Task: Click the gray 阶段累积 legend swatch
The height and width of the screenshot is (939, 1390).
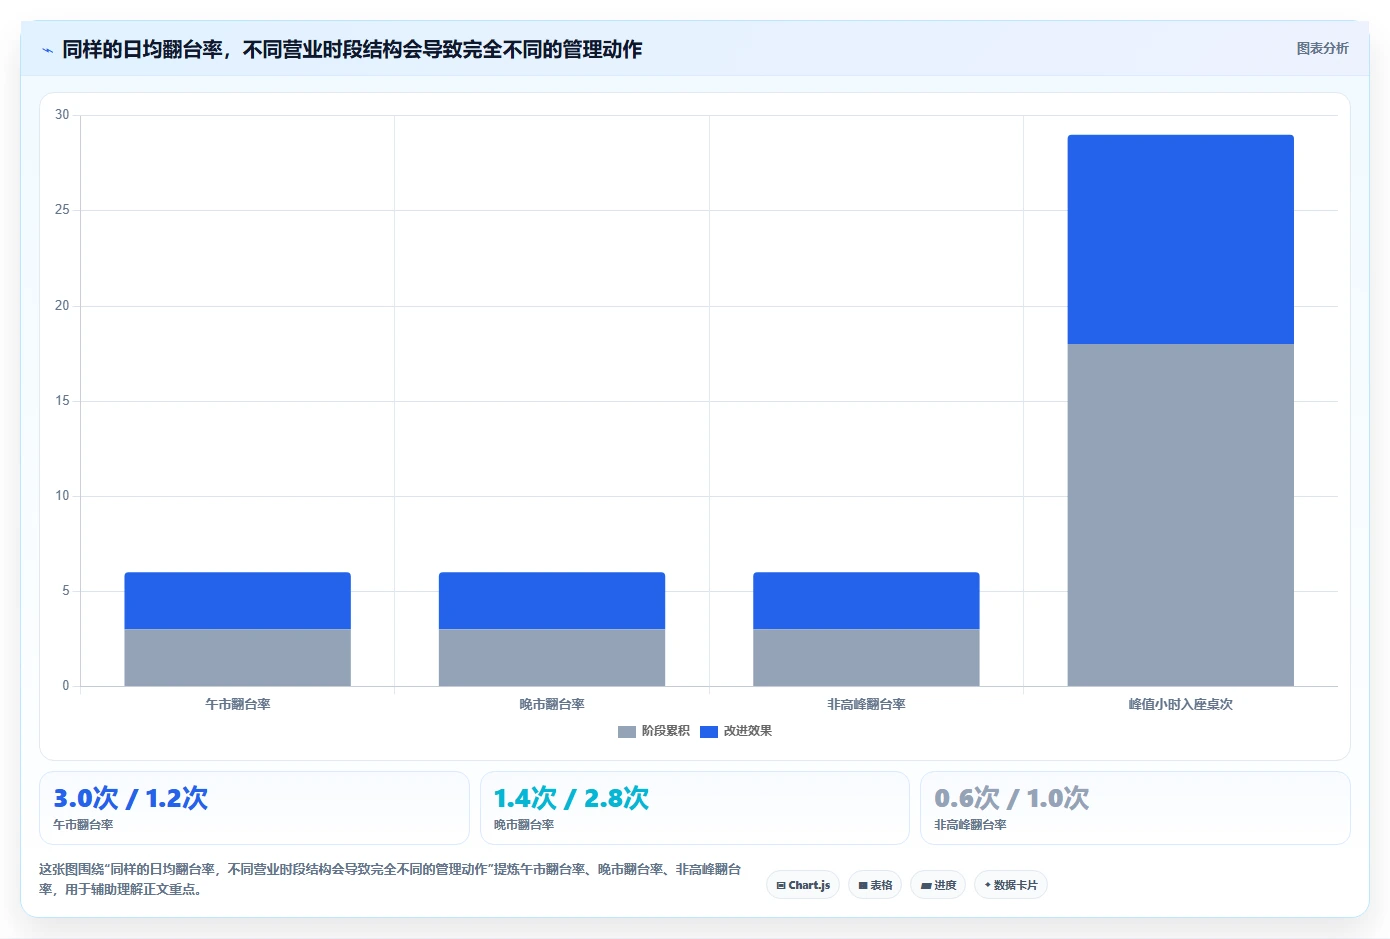Action: point(627,732)
